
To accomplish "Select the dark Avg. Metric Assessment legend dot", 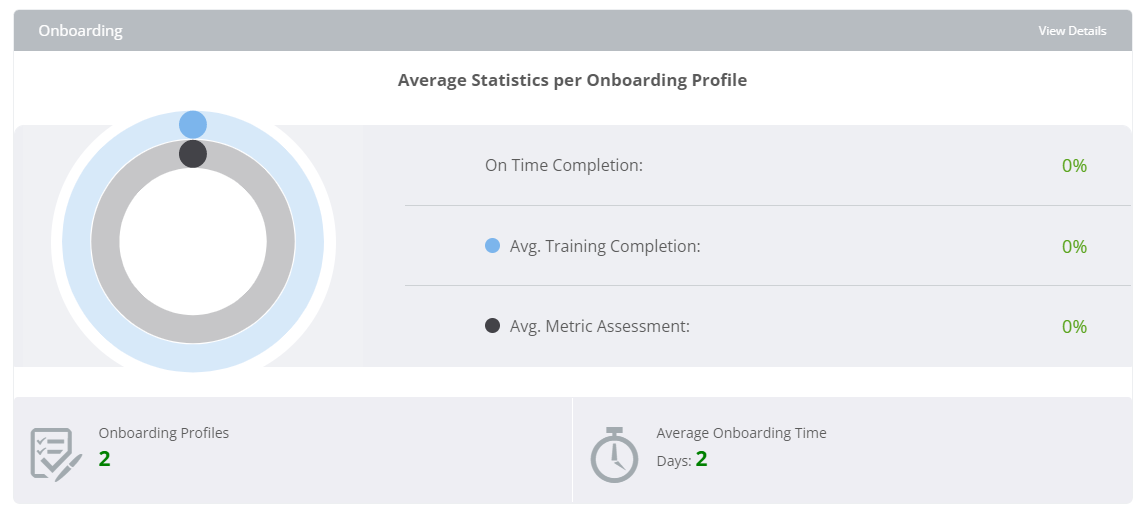I will pyautogui.click(x=492, y=326).
